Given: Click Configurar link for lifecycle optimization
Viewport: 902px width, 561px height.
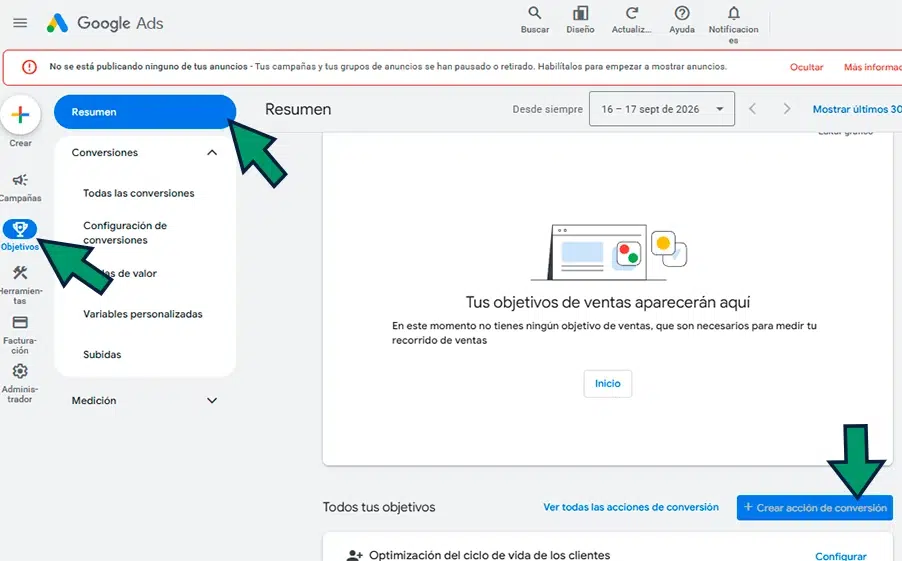Looking at the screenshot, I should [x=840, y=556].
